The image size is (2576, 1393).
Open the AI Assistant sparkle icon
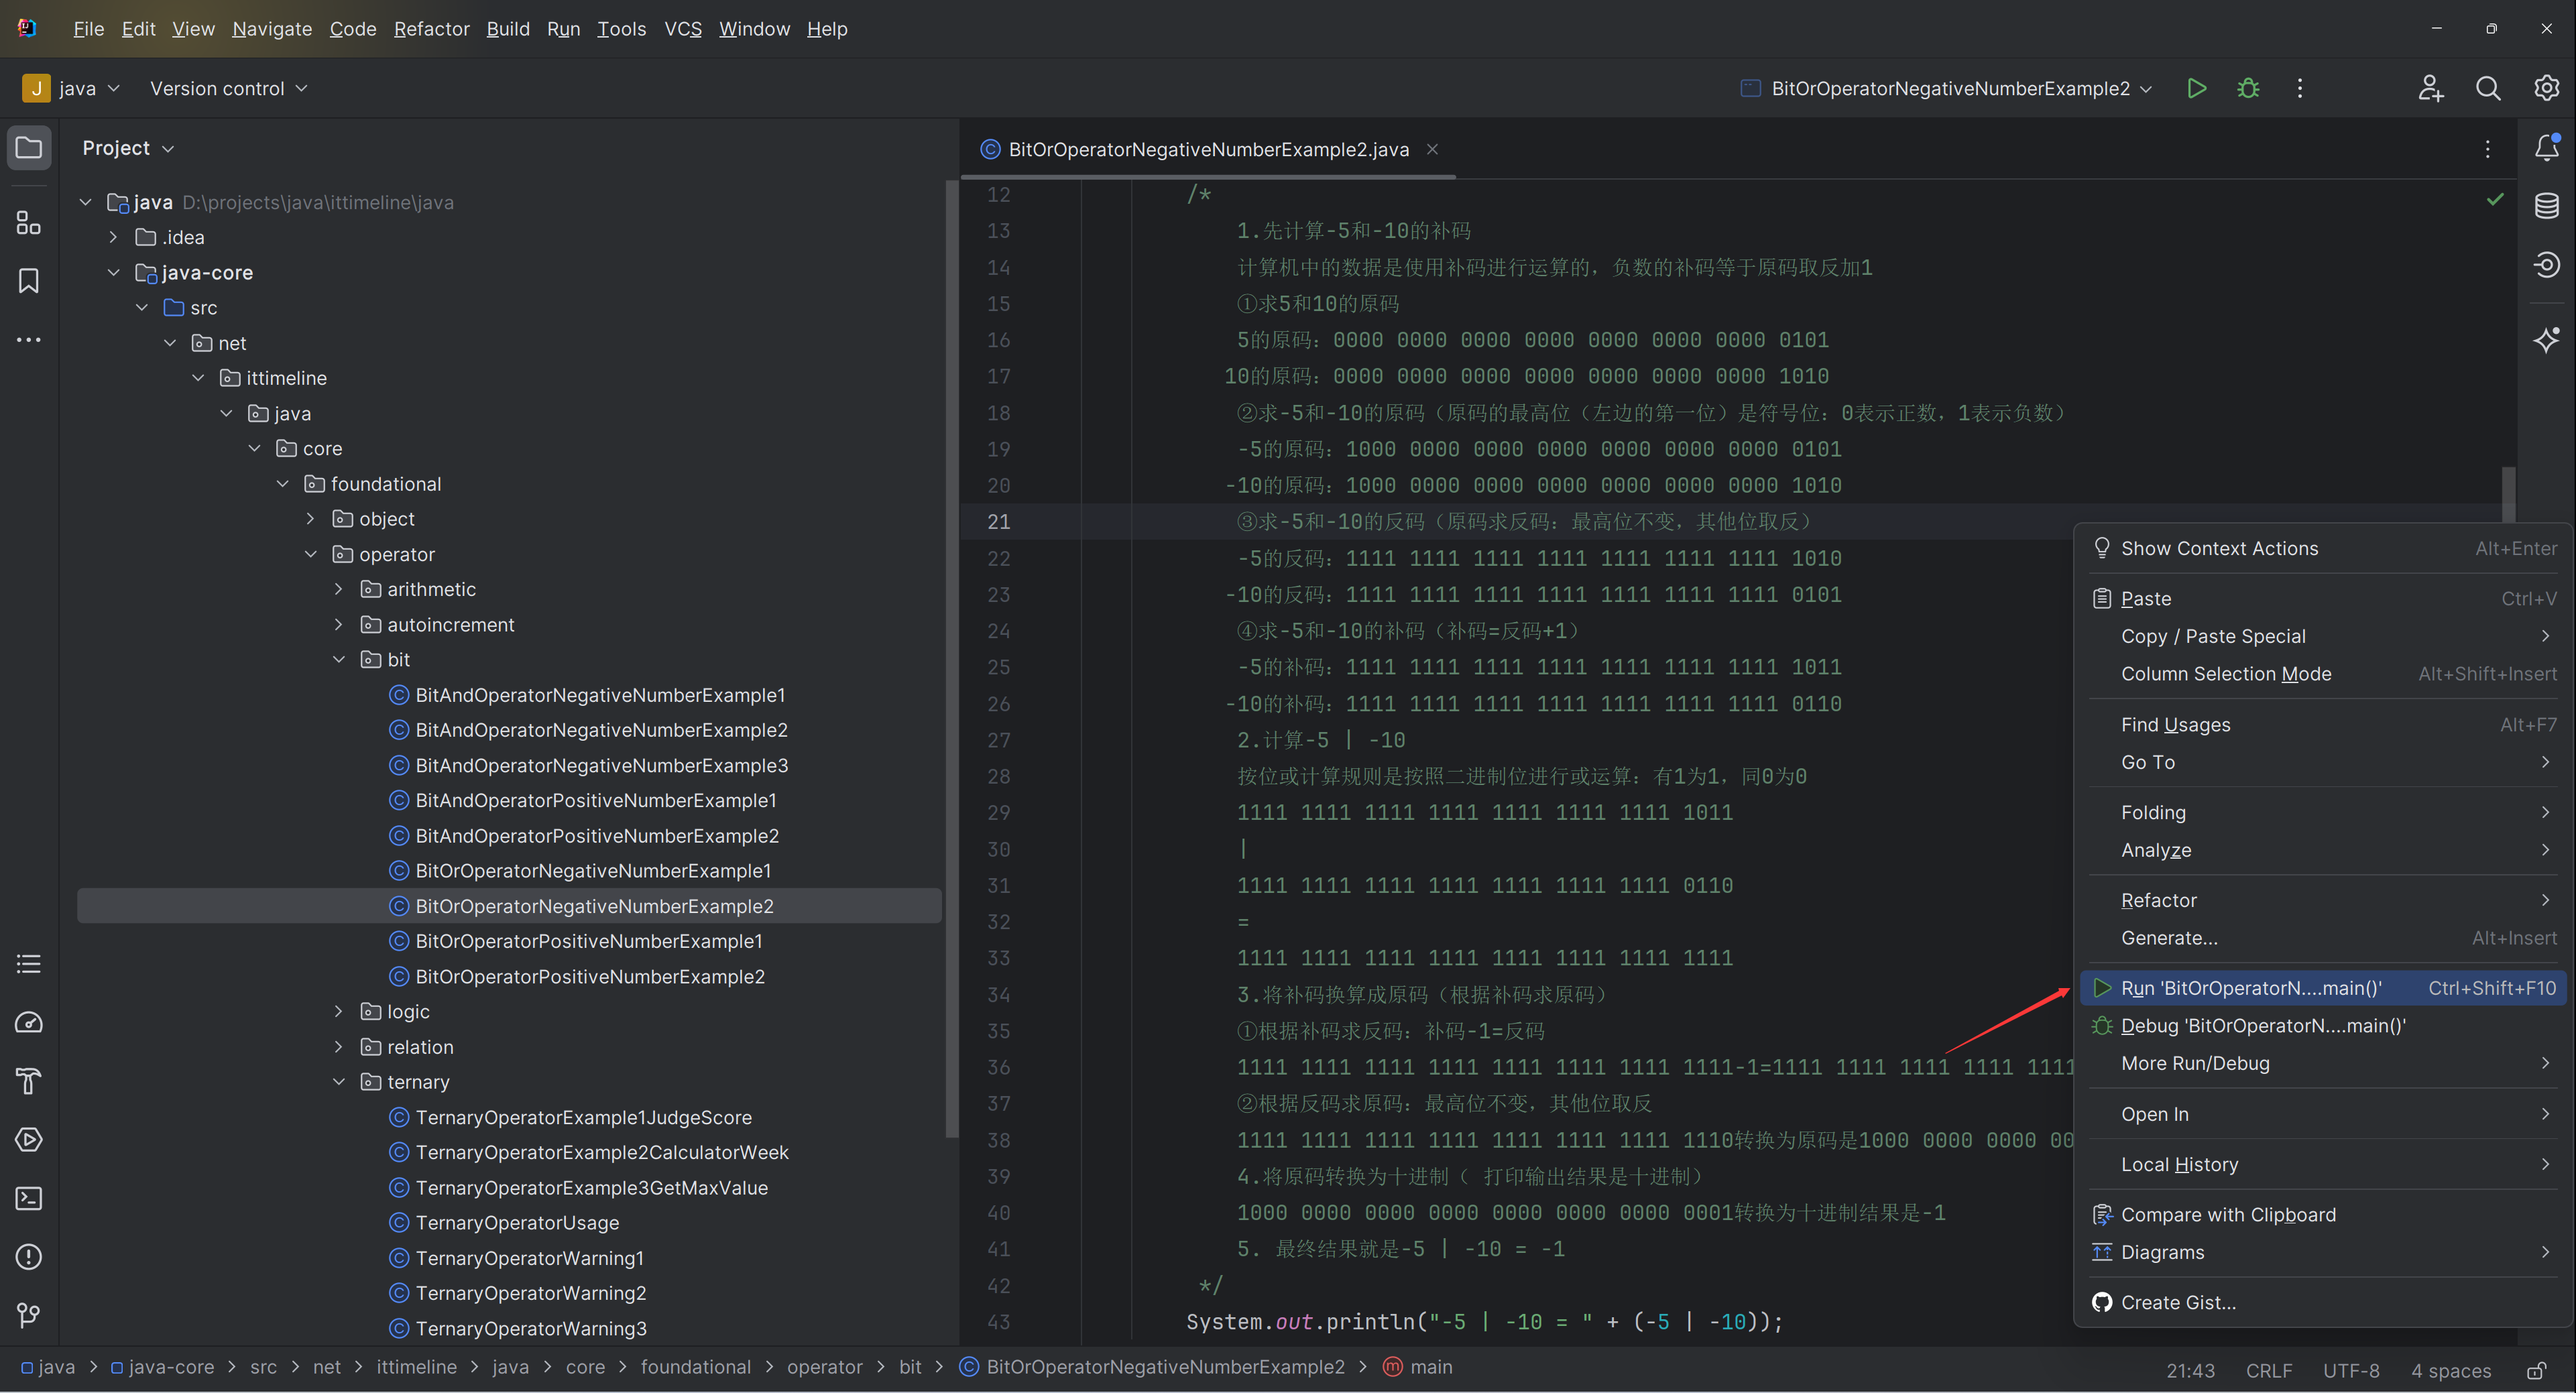pos(2546,339)
